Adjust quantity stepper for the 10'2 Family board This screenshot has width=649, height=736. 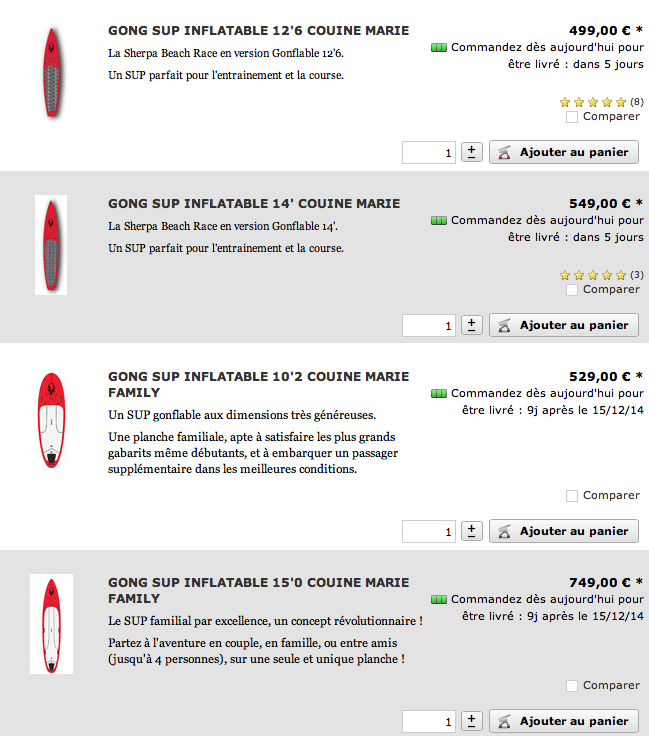coord(472,531)
